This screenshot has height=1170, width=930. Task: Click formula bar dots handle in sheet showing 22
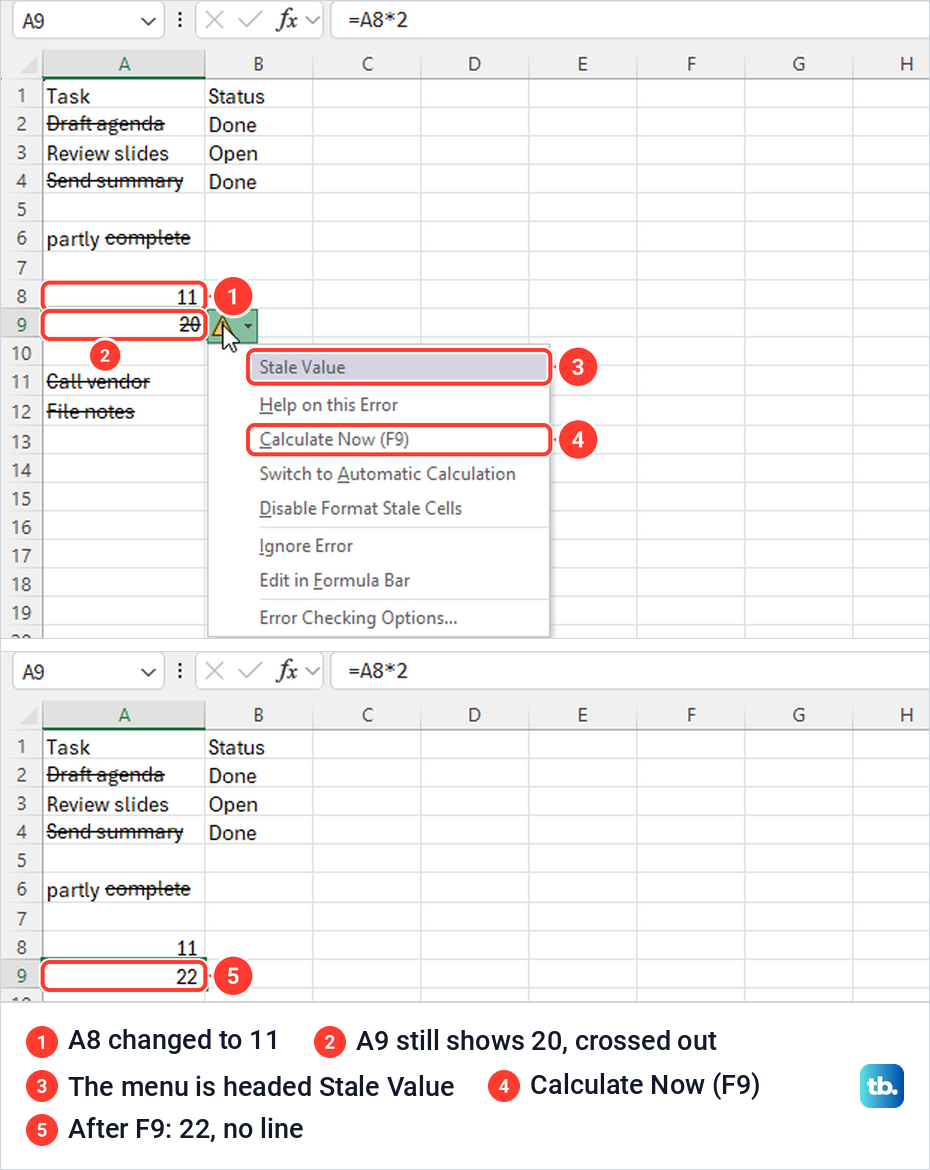click(x=180, y=672)
